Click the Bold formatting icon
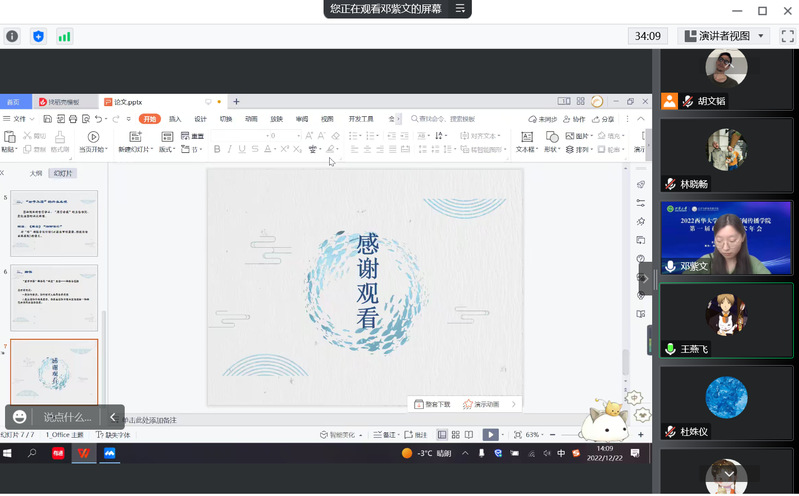 tap(217, 149)
